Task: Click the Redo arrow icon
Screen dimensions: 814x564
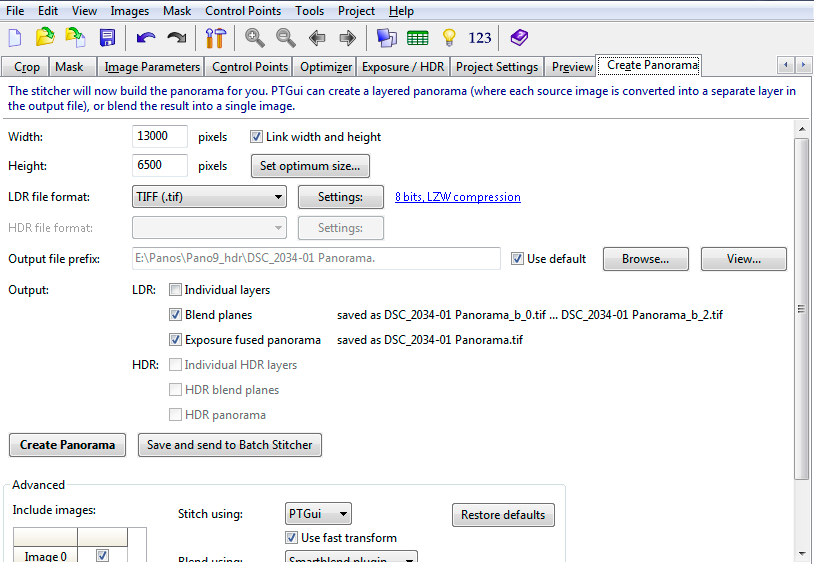Action: (x=177, y=38)
